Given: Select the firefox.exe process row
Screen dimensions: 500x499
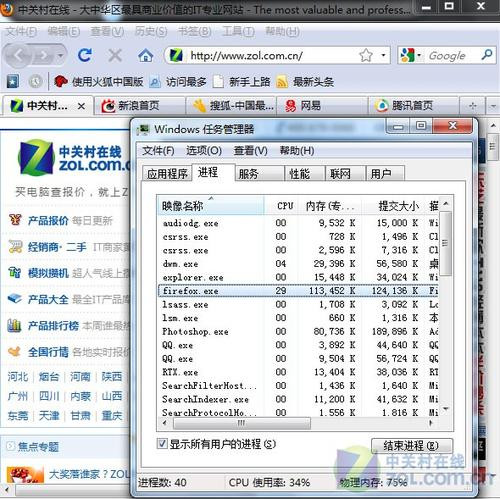Looking at the screenshot, I should 299,291.
